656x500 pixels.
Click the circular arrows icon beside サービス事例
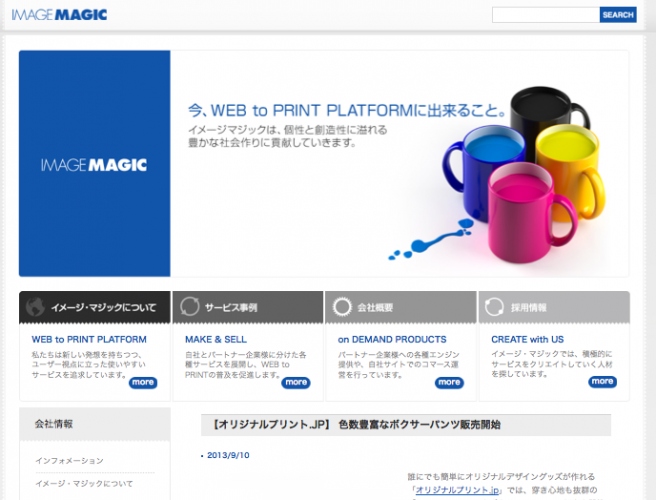click(190, 307)
